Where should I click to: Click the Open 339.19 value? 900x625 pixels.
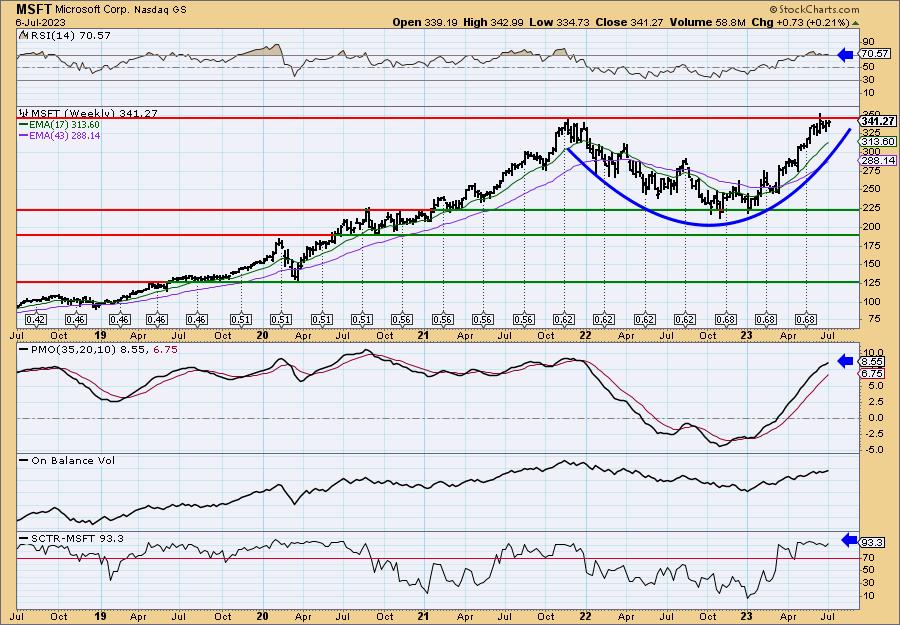click(x=423, y=22)
